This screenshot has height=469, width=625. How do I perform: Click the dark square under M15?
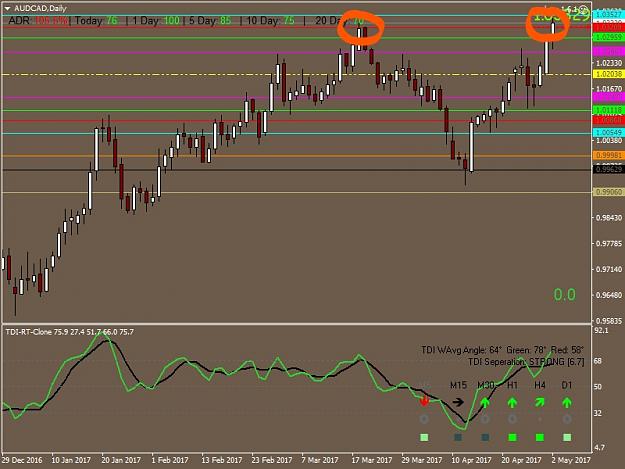tap(458, 438)
